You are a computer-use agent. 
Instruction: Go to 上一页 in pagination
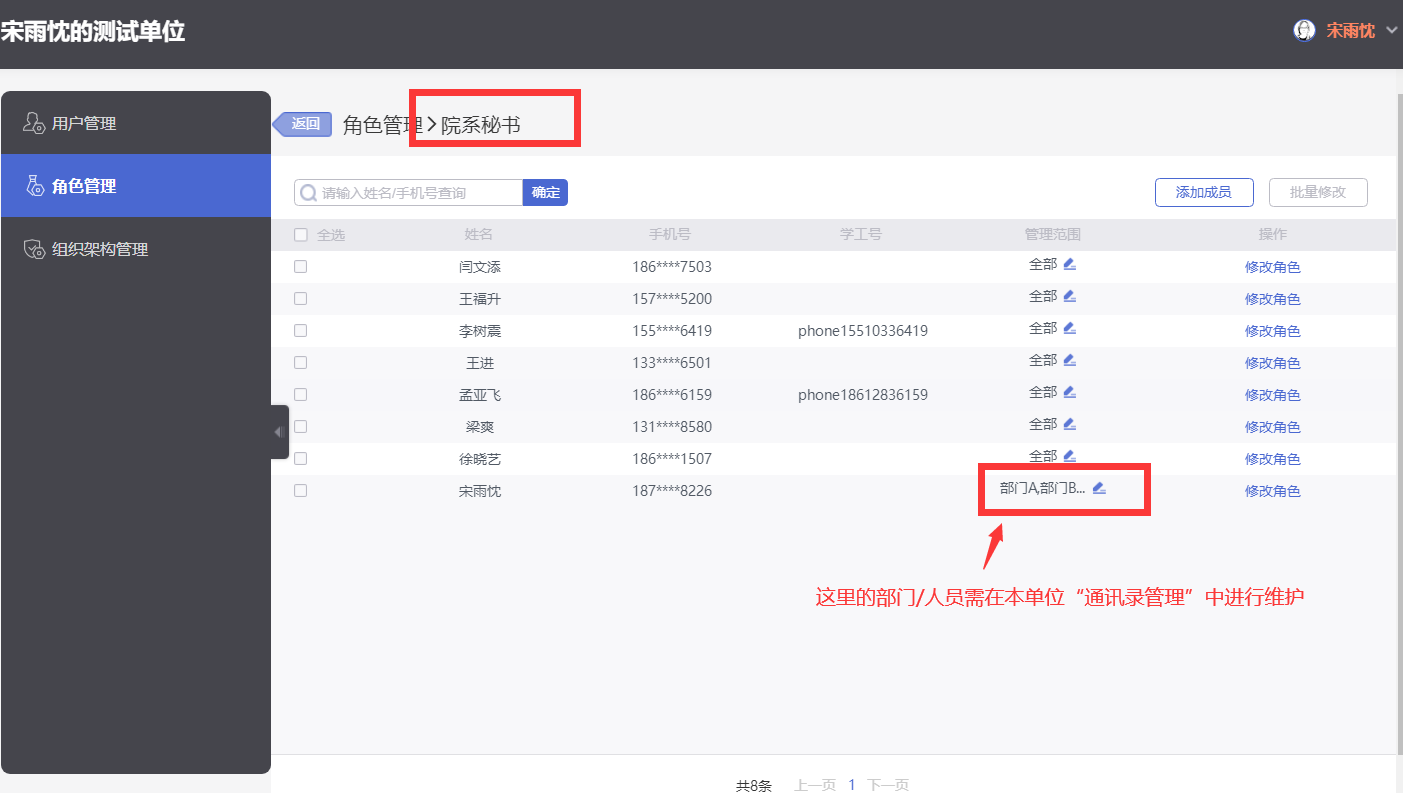point(815,785)
